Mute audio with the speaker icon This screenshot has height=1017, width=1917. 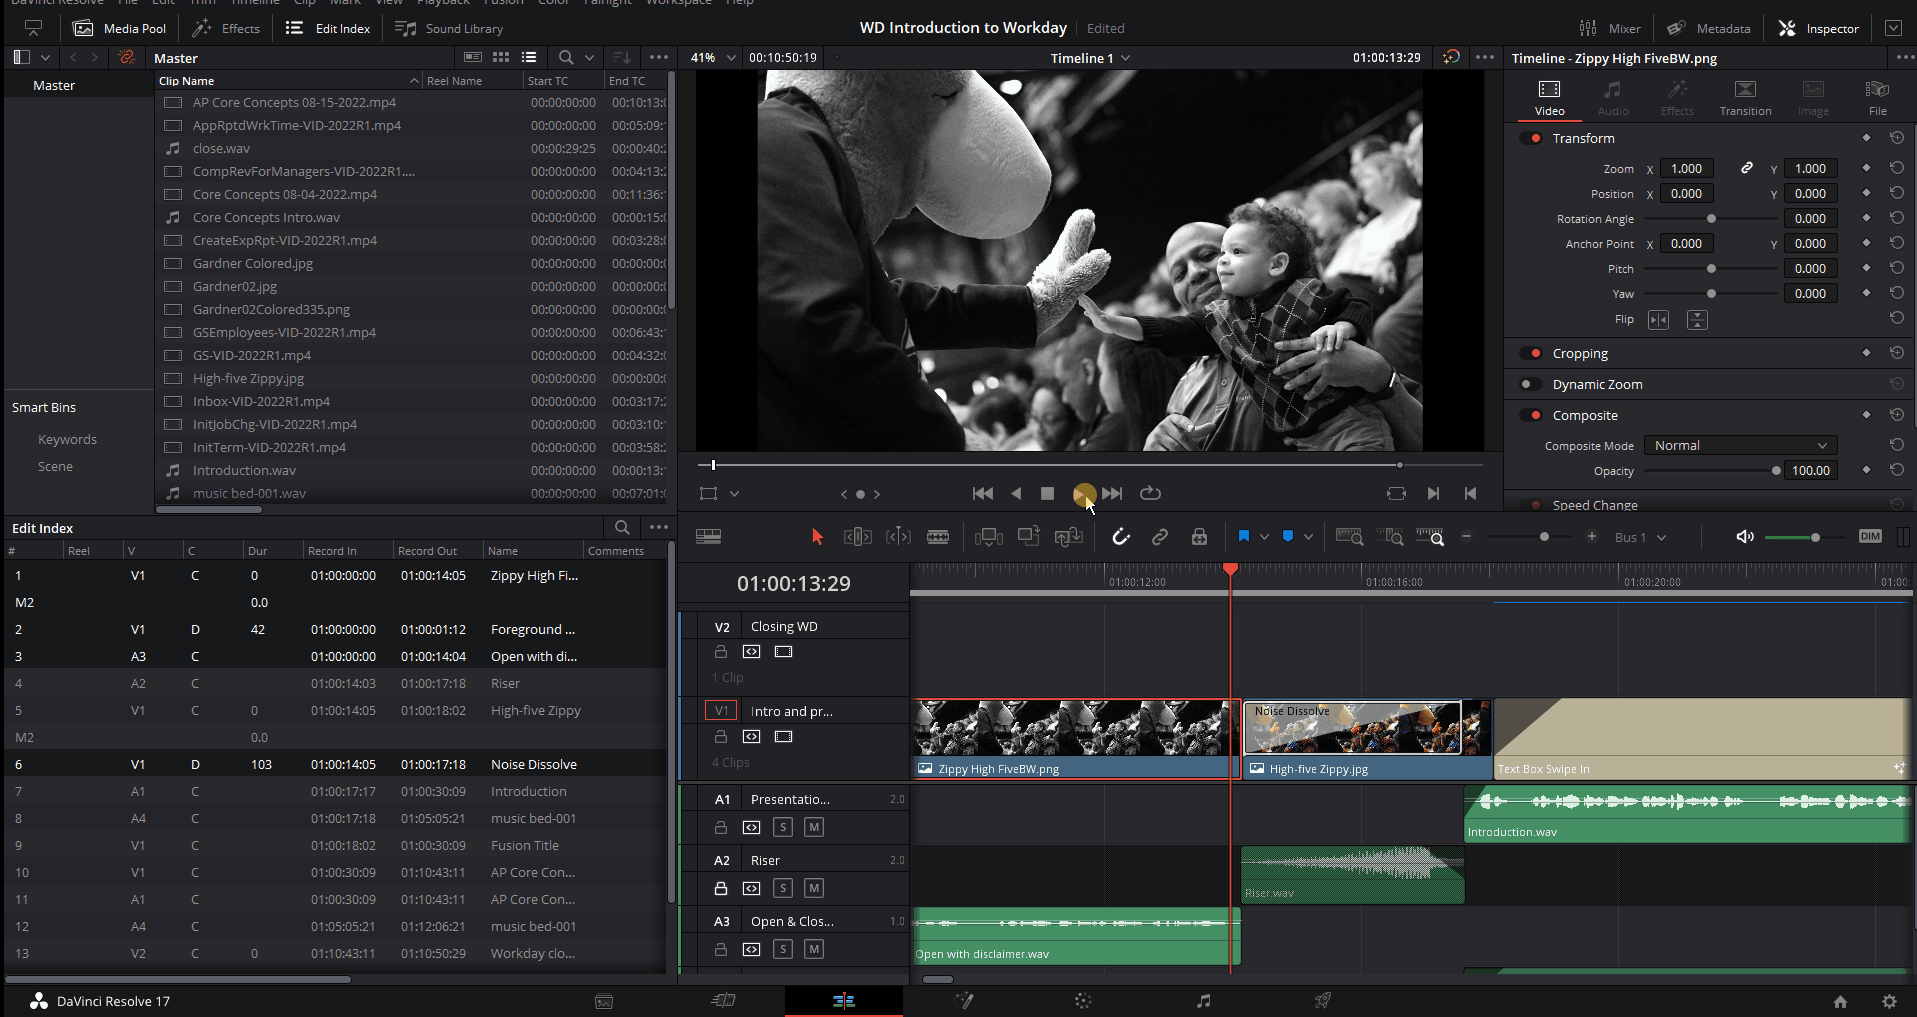1745,537
